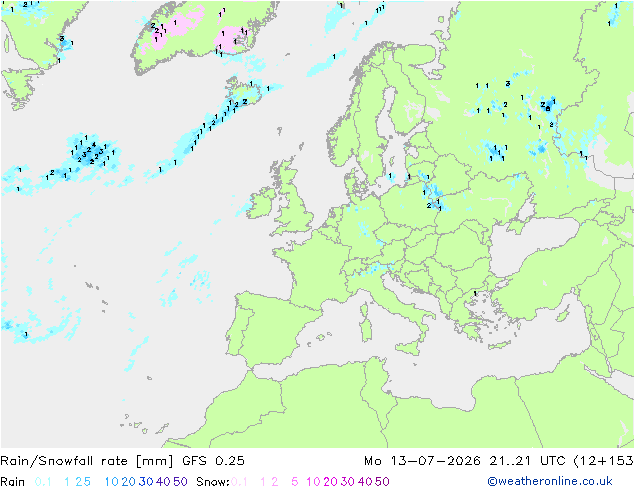Viewport: 634px width, 490px height.
Task: Click the snow legend value 5
Action: coord(294,482)
